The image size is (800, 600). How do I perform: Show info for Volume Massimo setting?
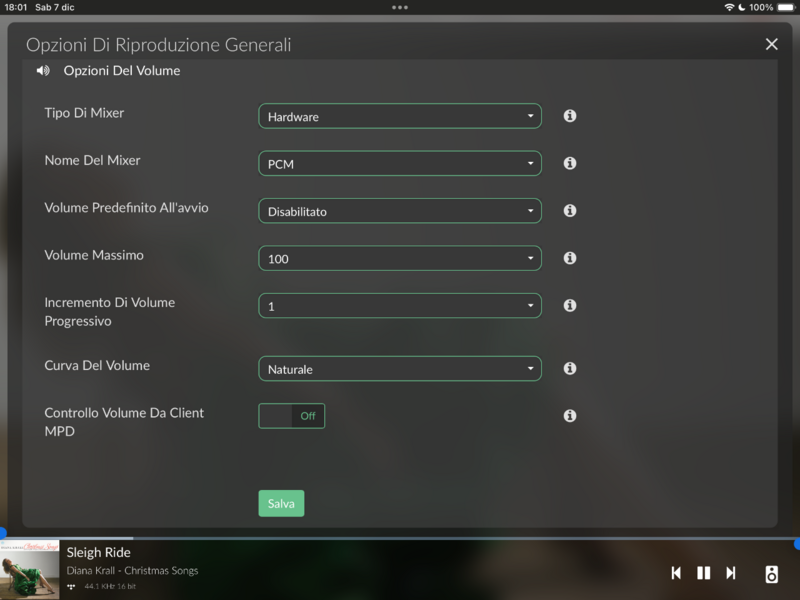[570, 258]
